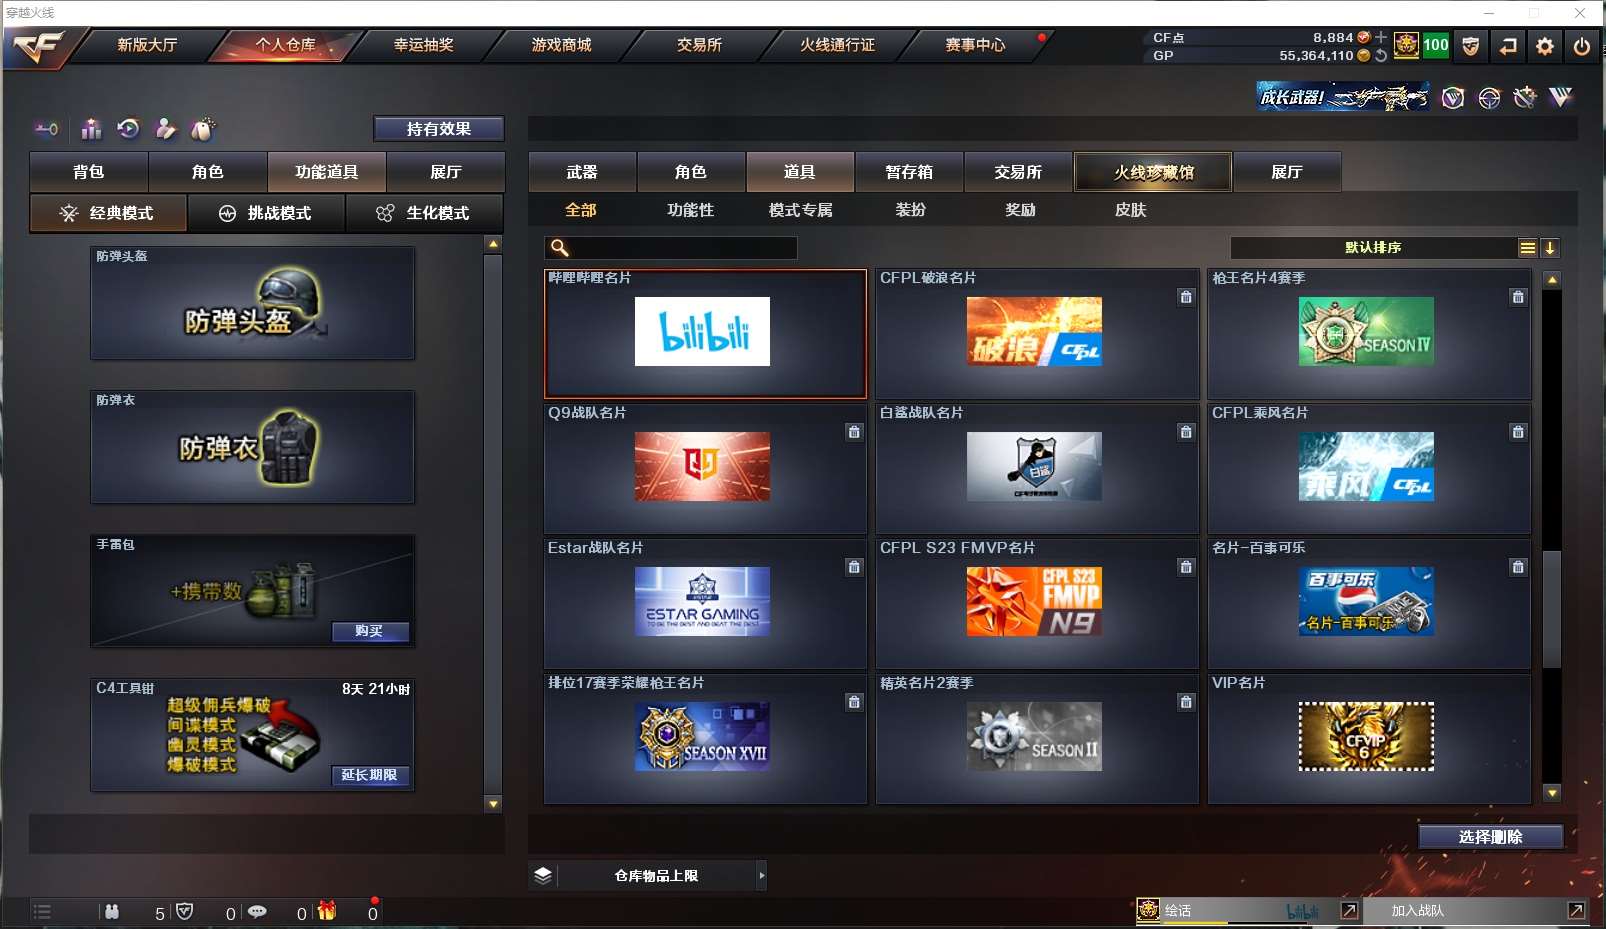Click 持有效果 button

(x=439, y=129)
